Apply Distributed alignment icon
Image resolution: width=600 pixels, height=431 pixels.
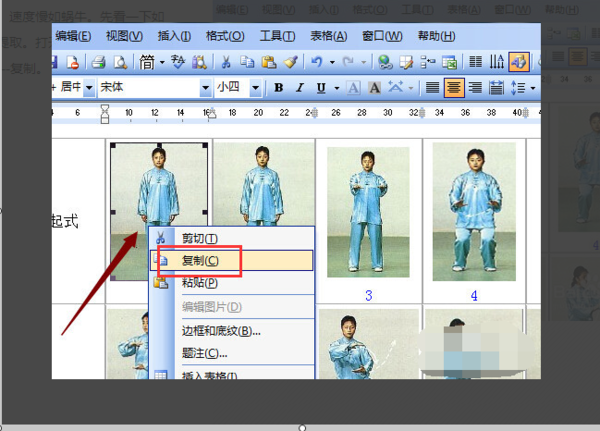496,88
